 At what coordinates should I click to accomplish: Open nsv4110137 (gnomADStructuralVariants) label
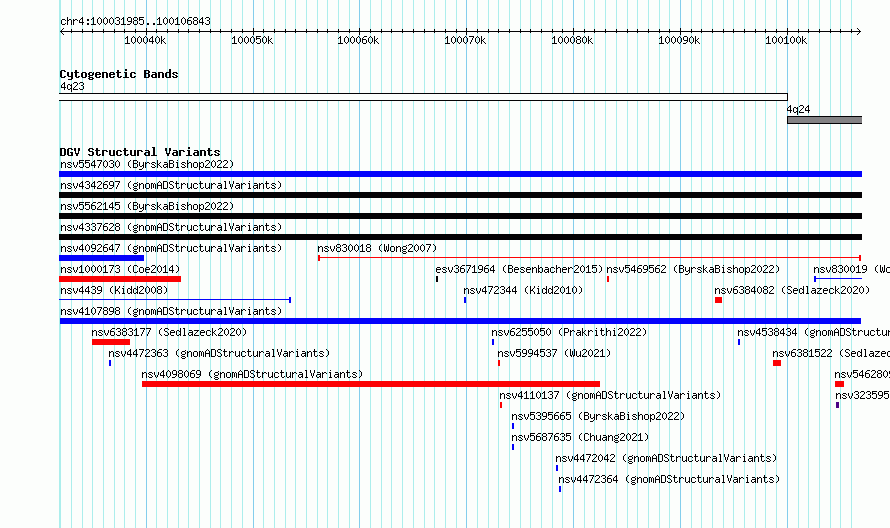610,395
